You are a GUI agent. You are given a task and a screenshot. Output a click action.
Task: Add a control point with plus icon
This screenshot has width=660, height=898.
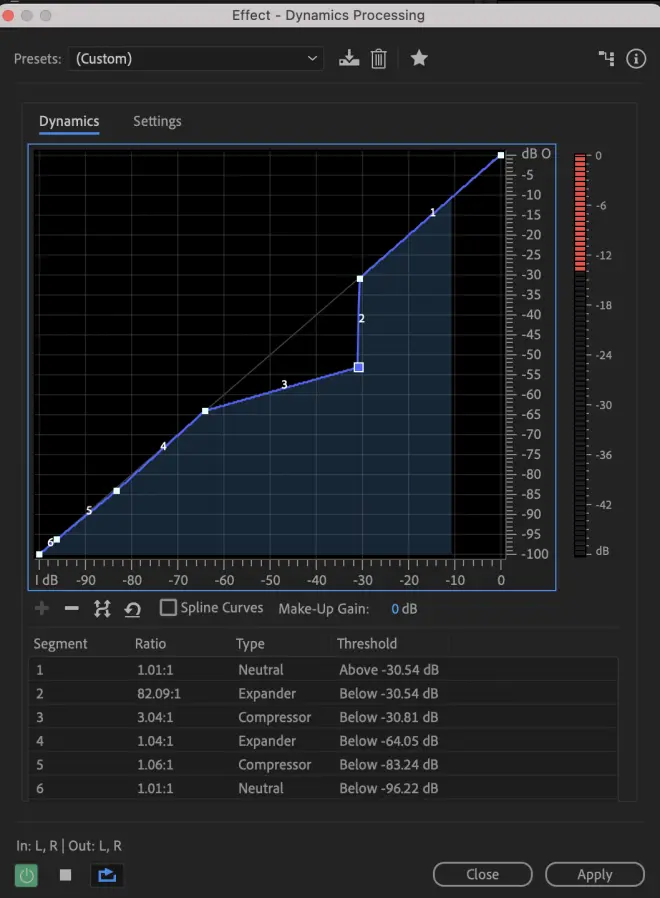coord(42,608)
